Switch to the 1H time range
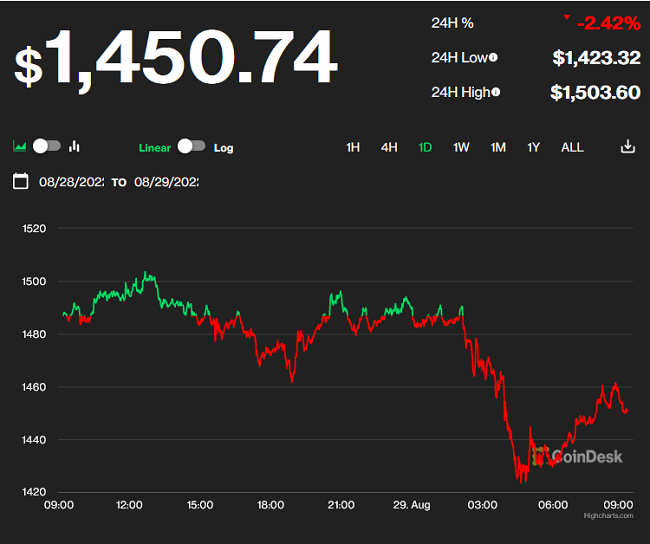650x544 pixels. click(353, 148)
